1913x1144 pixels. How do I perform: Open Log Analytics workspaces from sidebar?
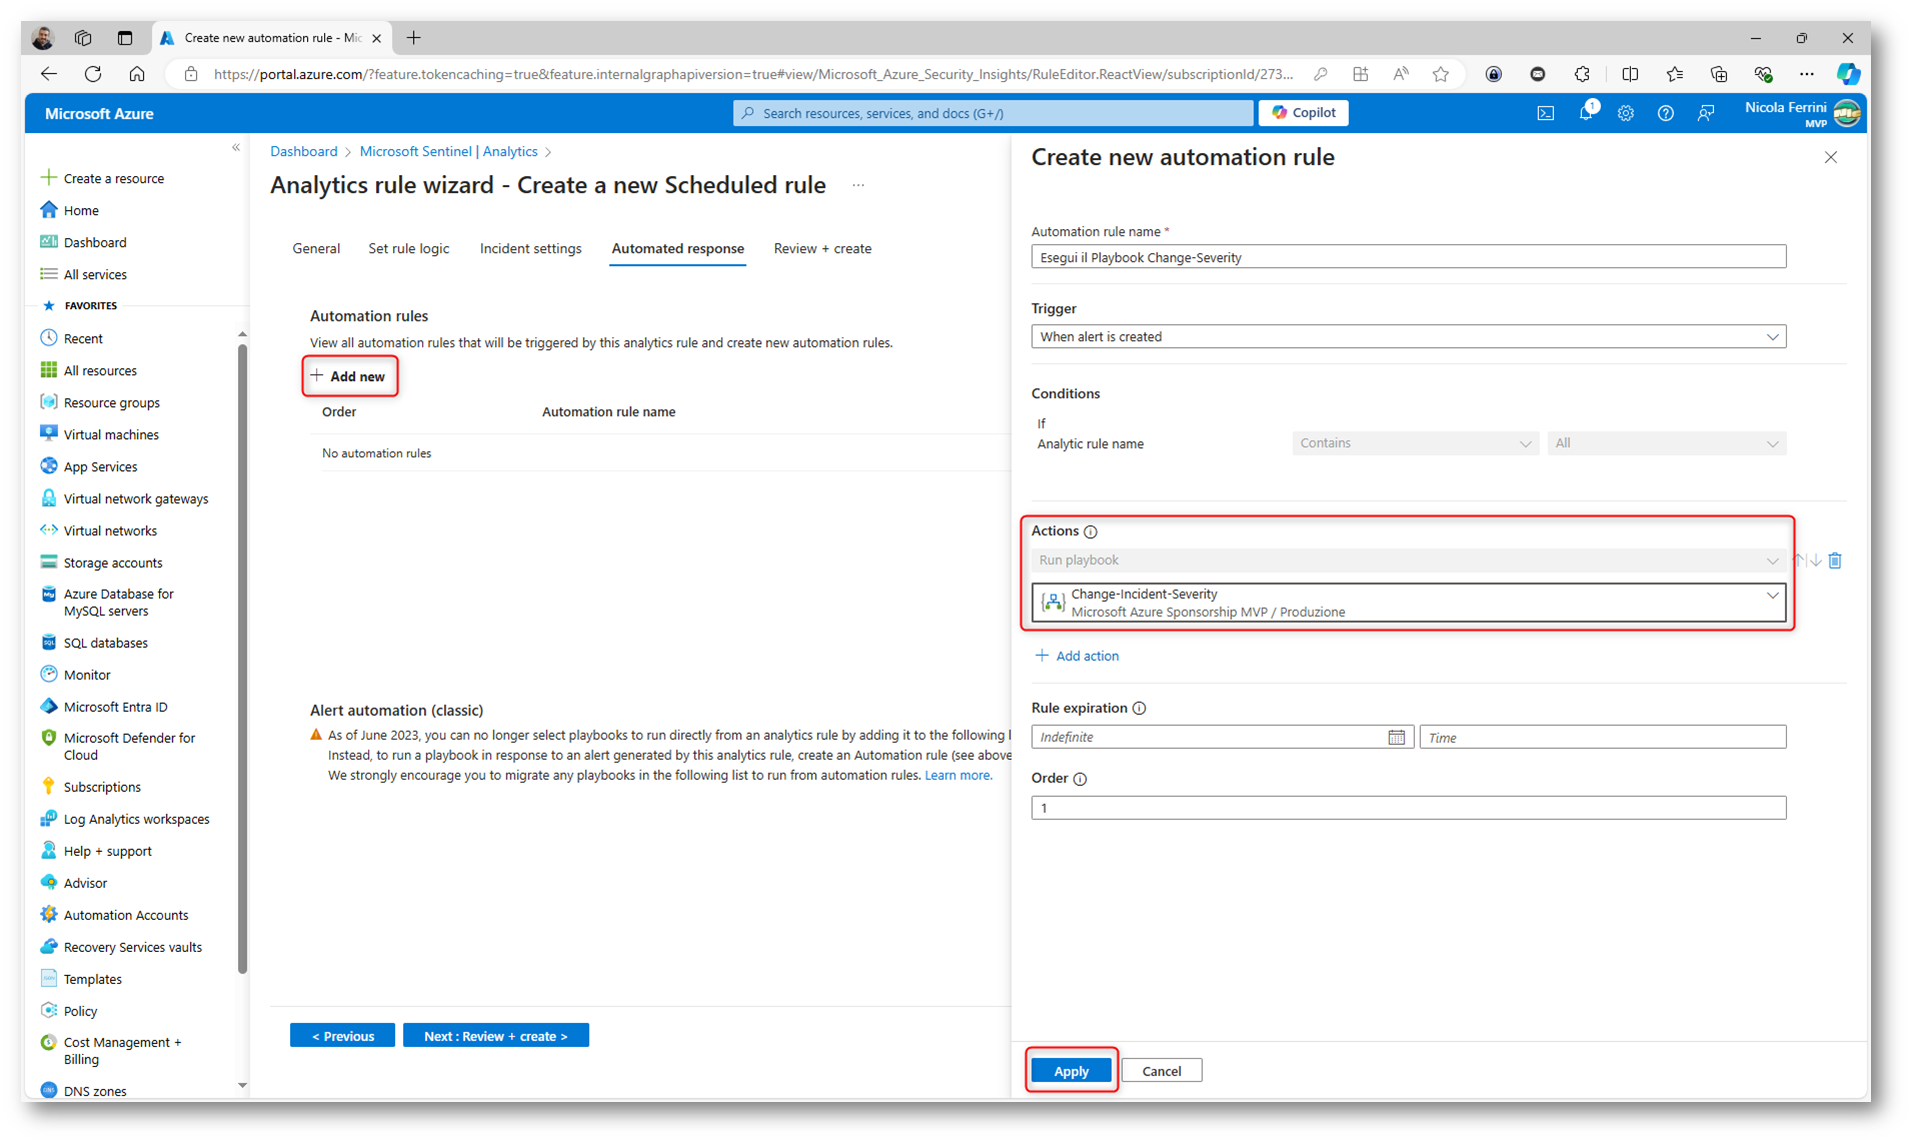click(136, 819)
